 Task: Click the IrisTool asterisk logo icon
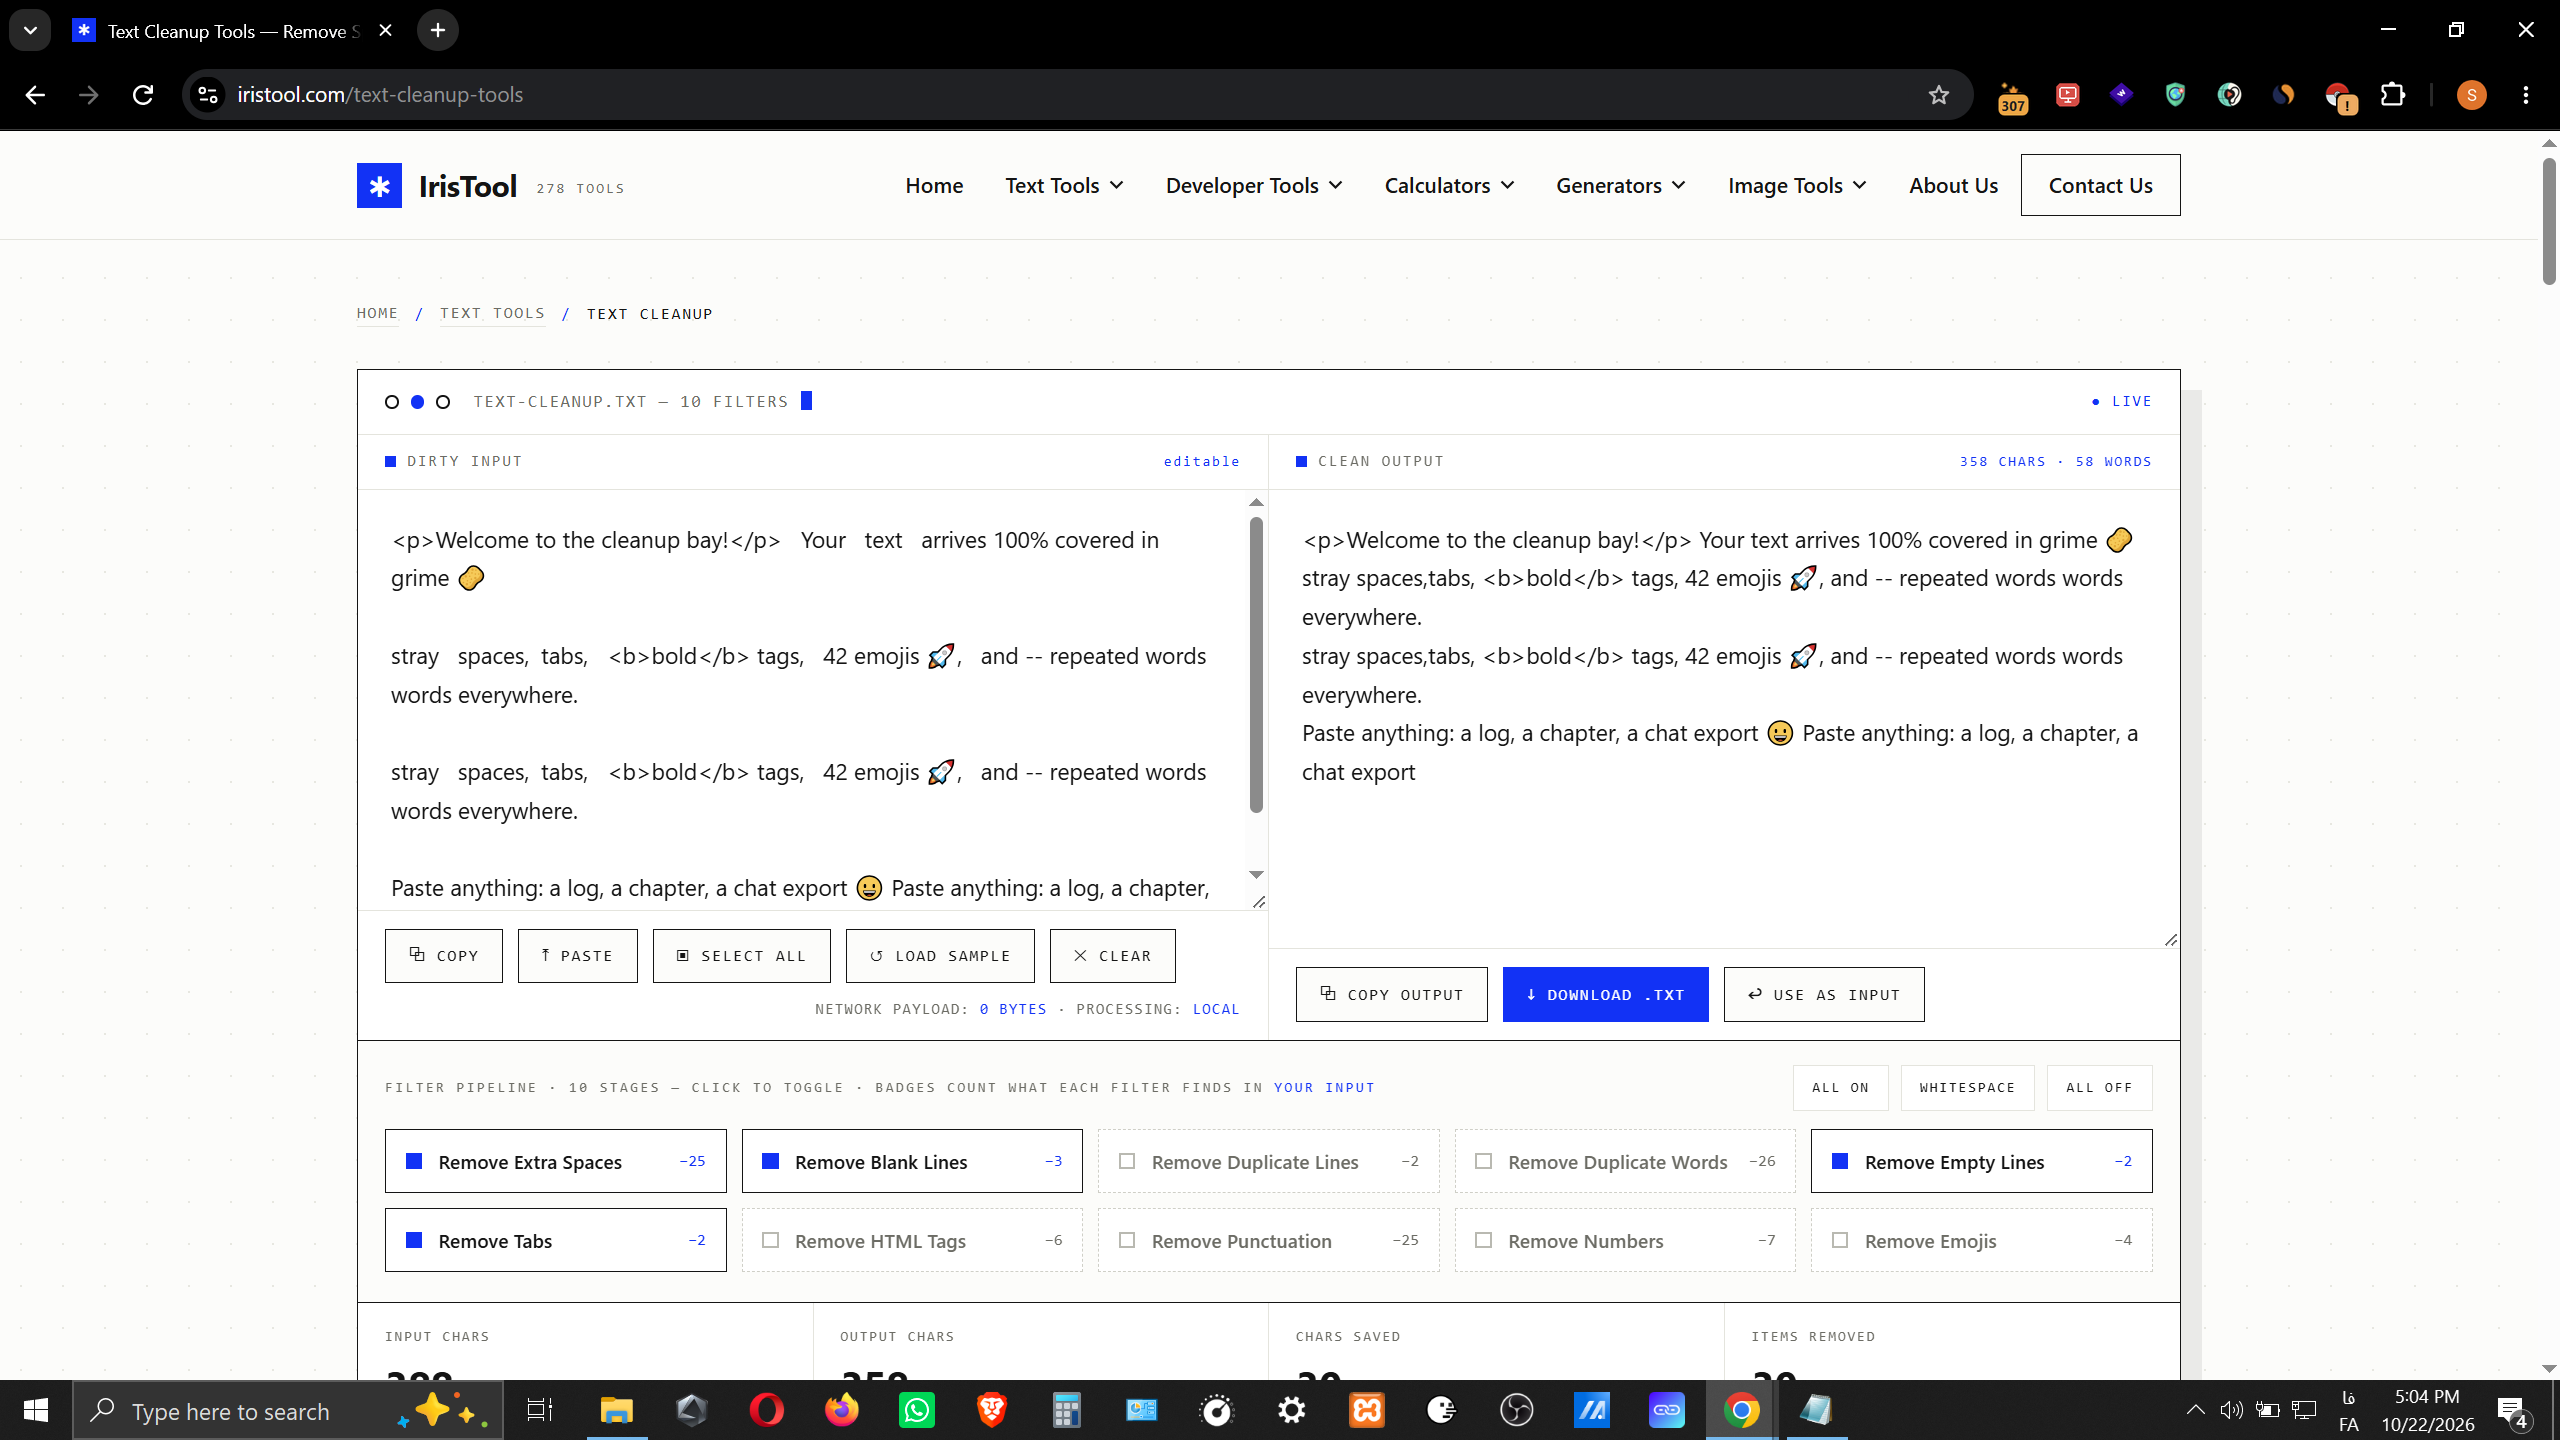[379, 186]
